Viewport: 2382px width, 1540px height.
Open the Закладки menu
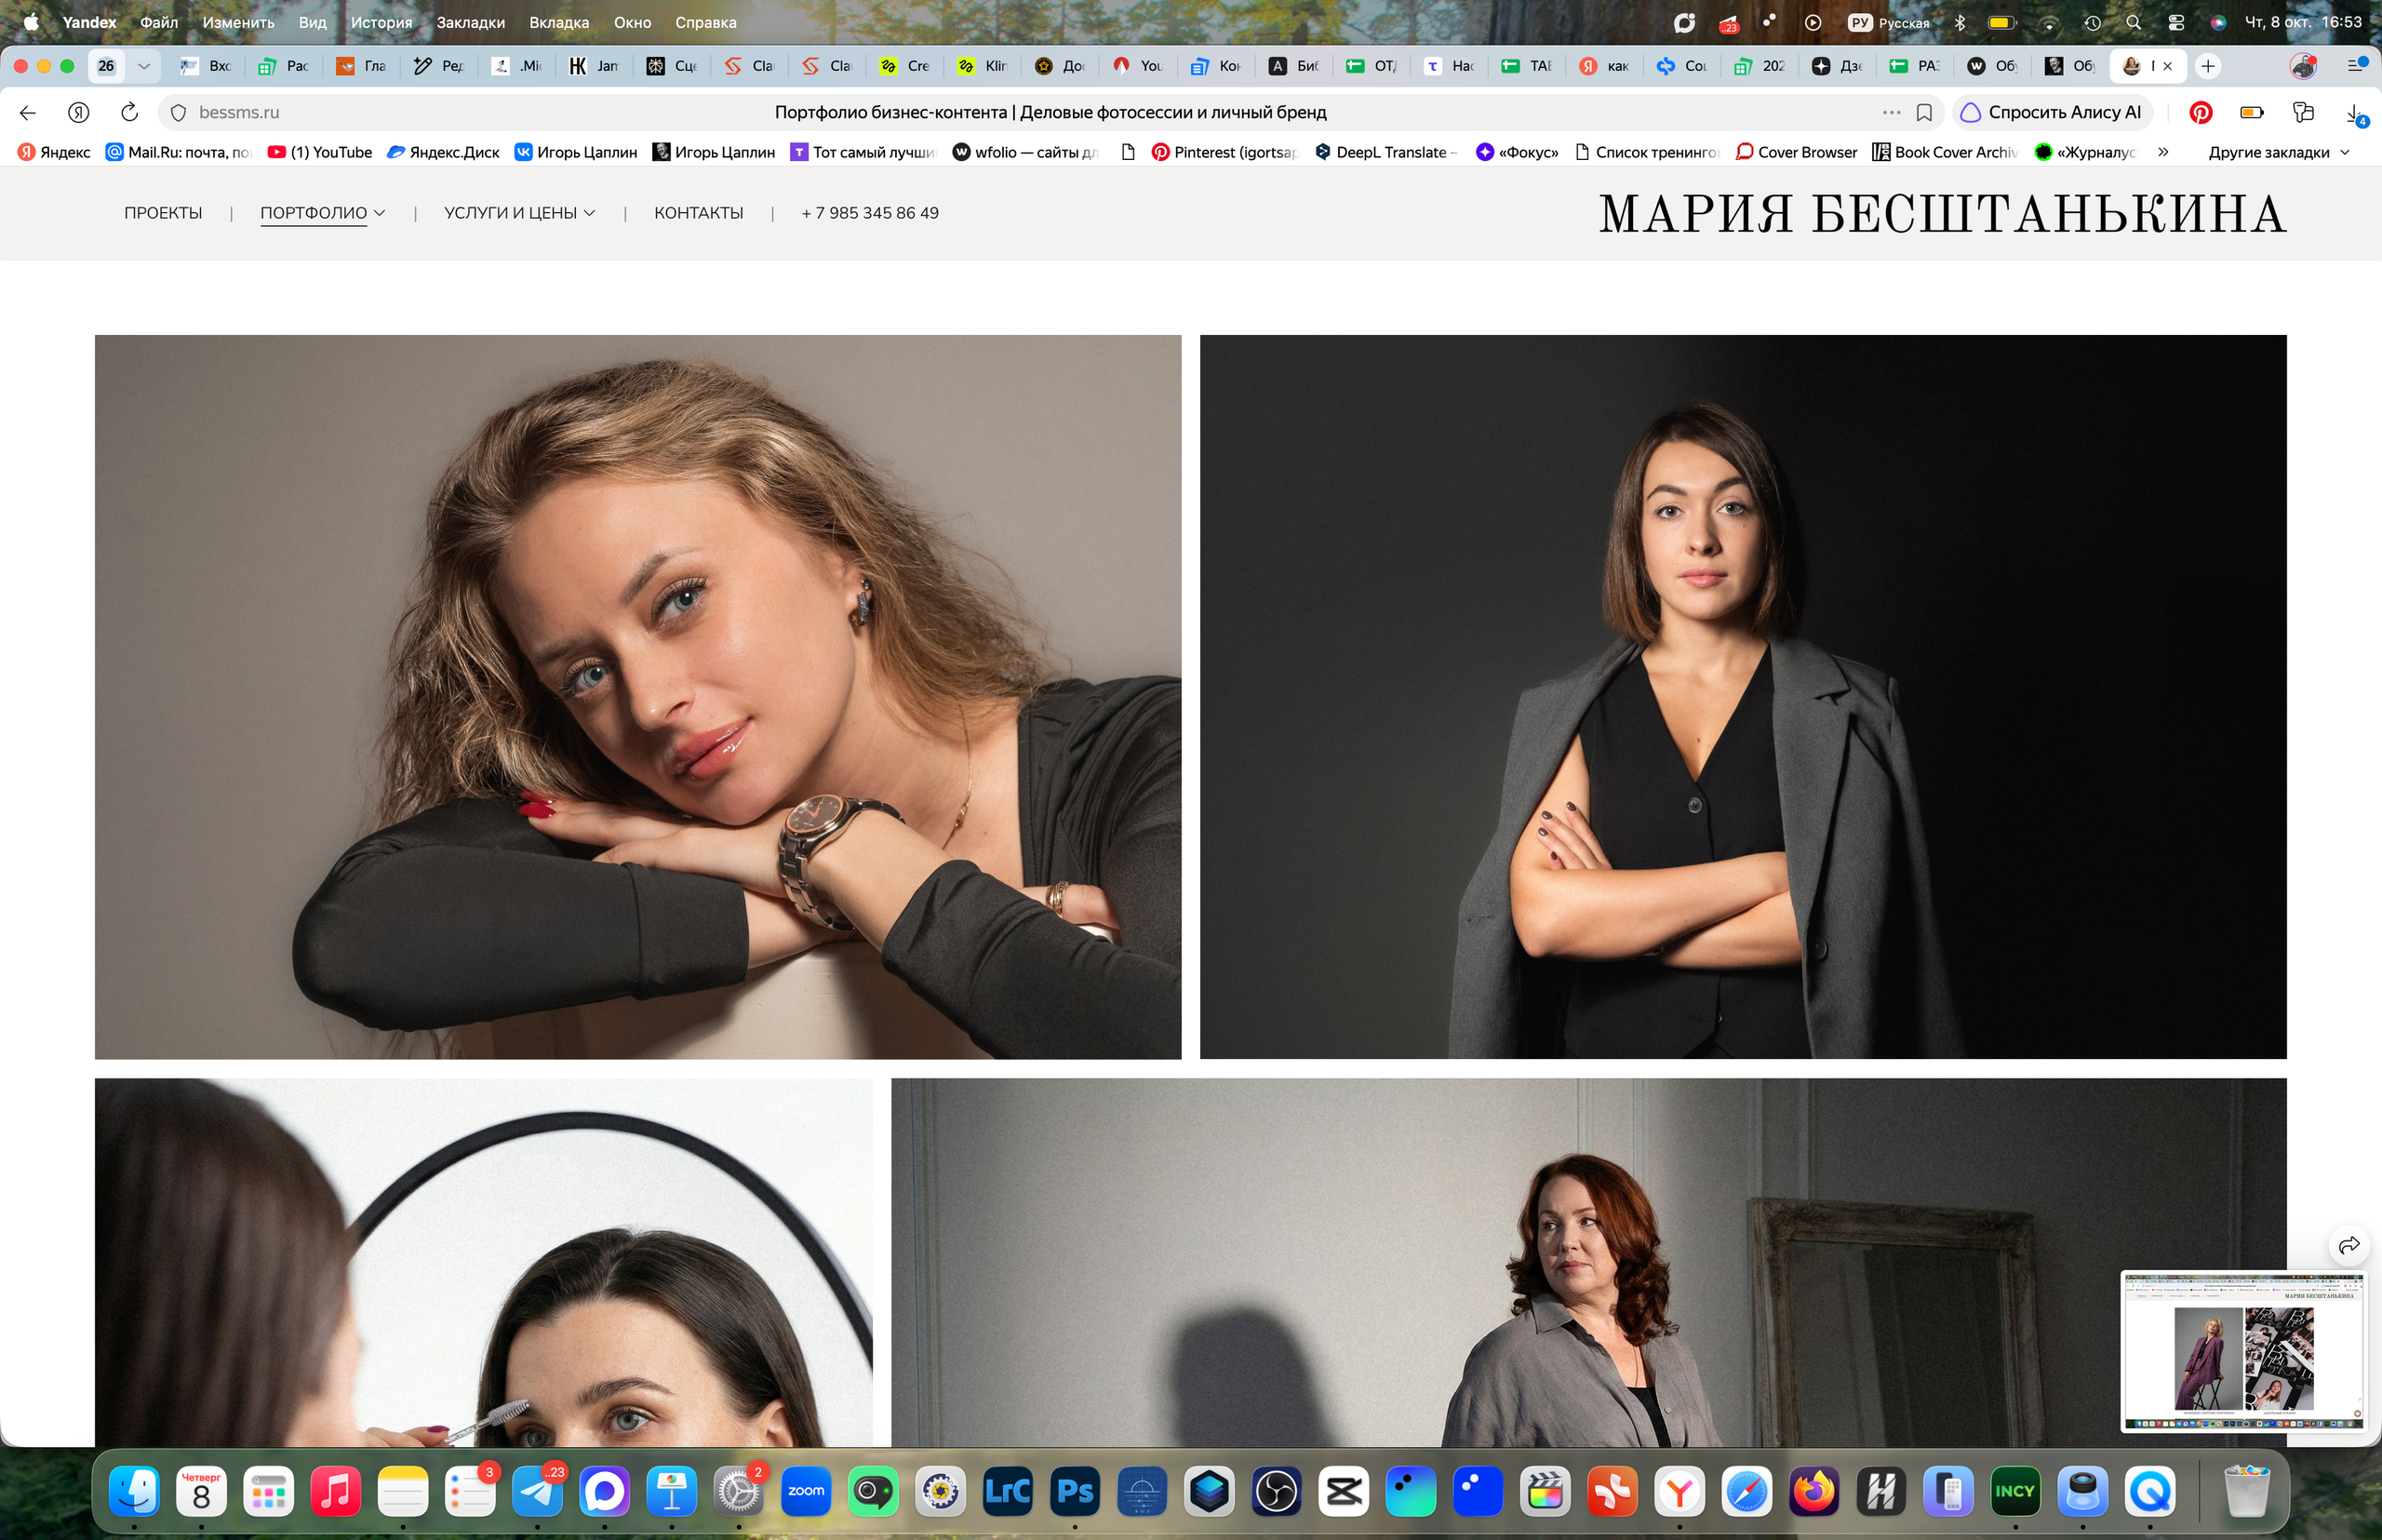[470, 22]
